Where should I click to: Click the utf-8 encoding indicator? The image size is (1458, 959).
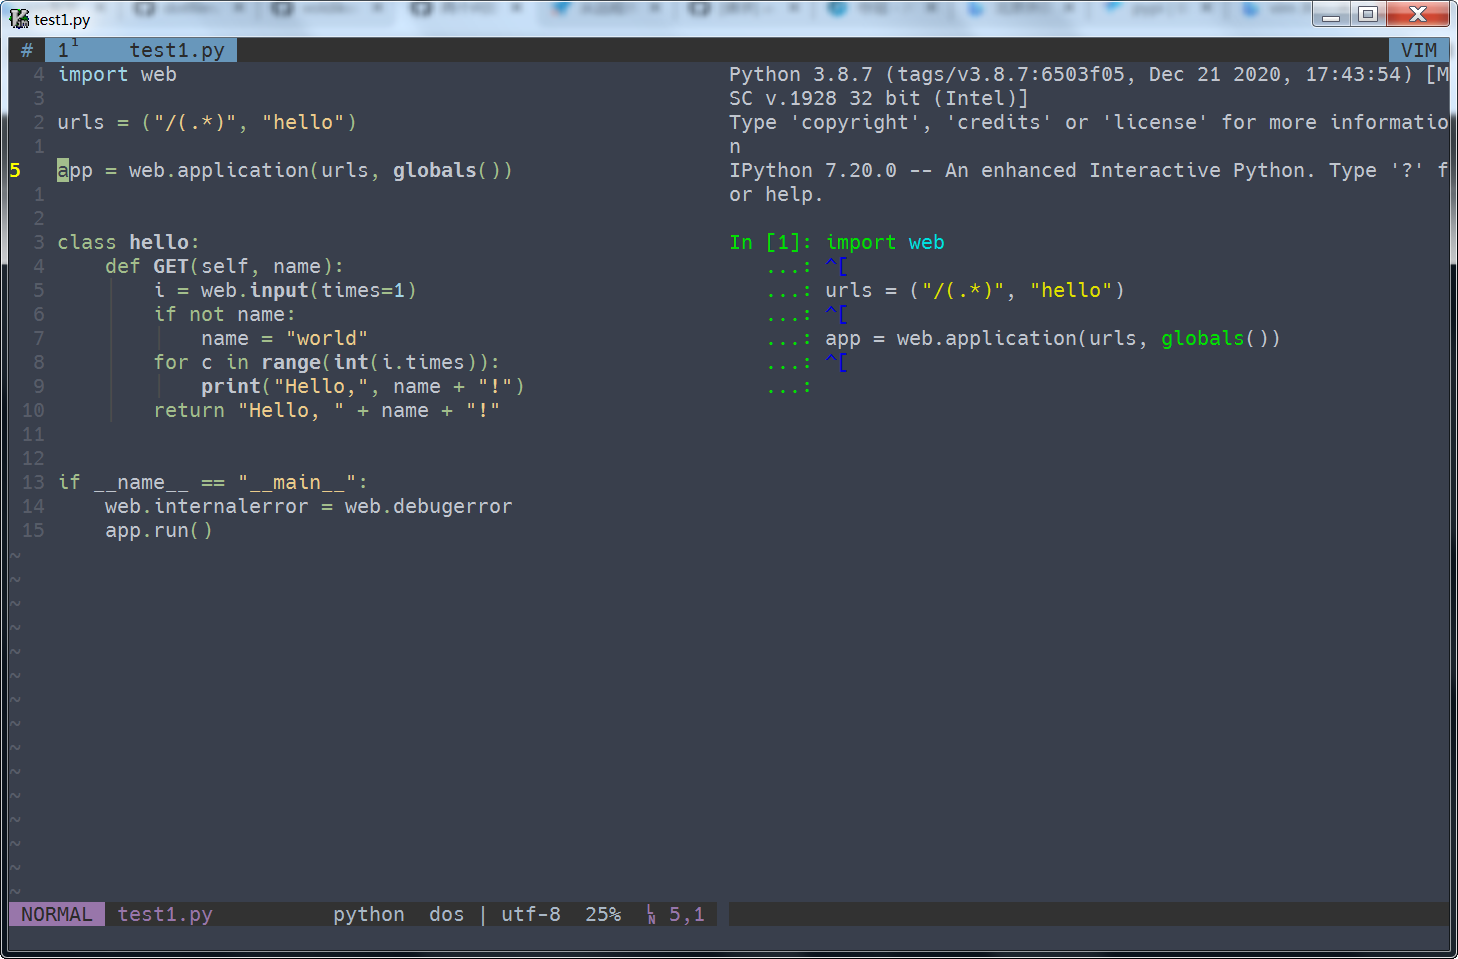pyautogui.click(x=531, y=913)
